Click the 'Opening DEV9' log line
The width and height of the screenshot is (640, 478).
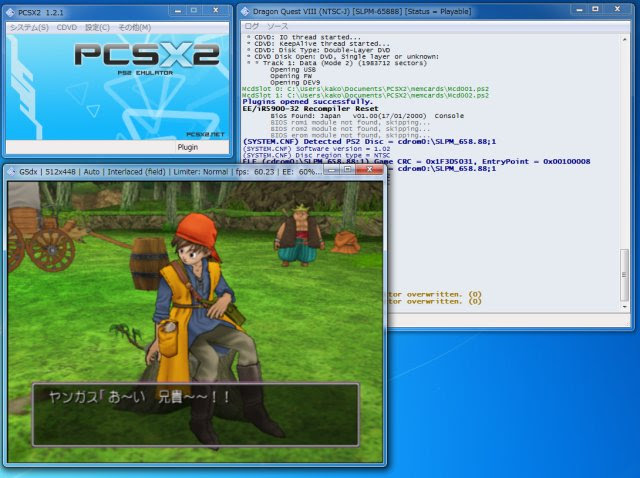tap(295, 82)
